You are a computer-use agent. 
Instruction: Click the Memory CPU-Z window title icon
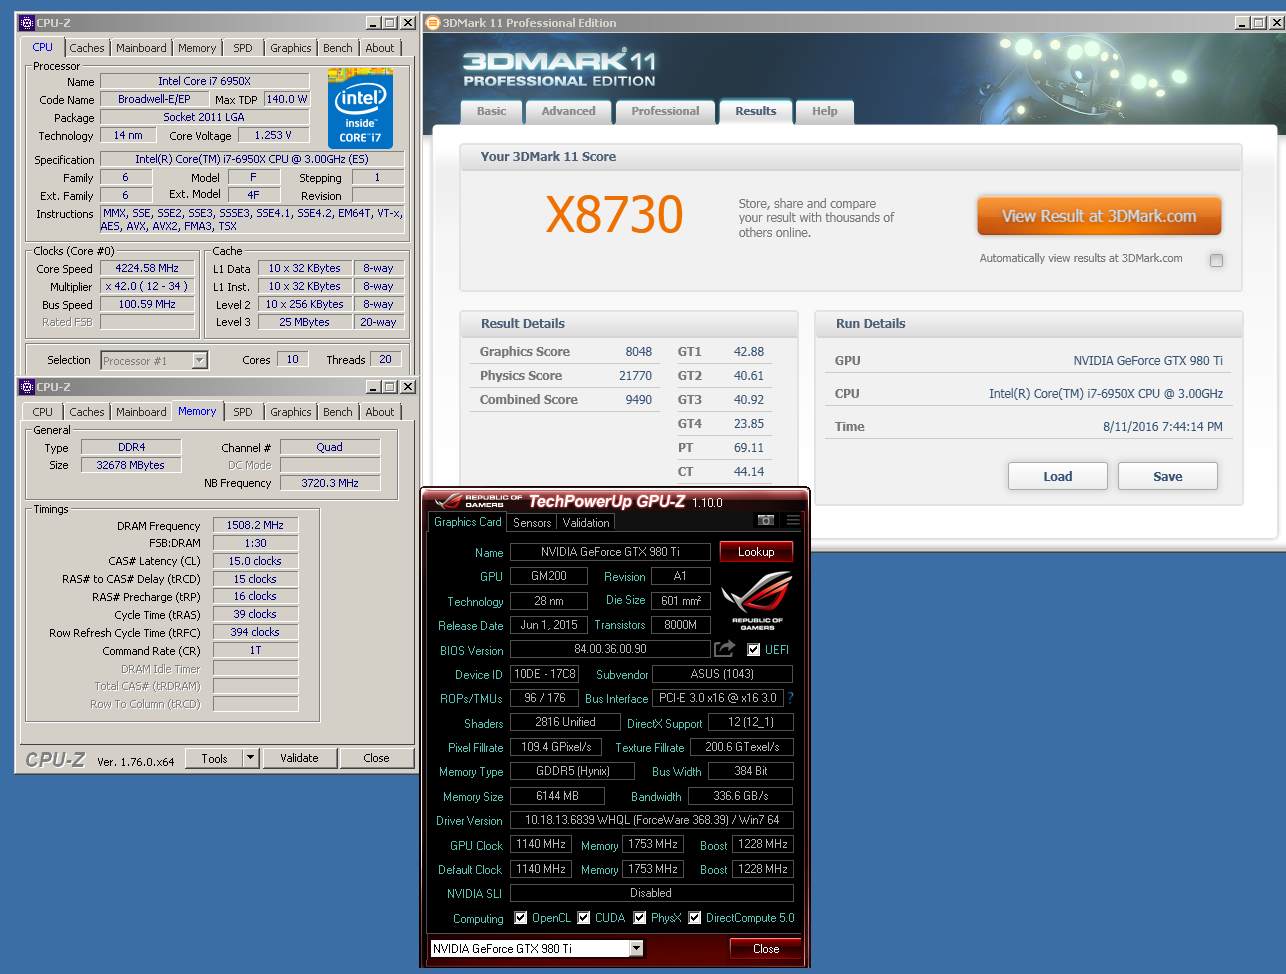pos(27,387)
